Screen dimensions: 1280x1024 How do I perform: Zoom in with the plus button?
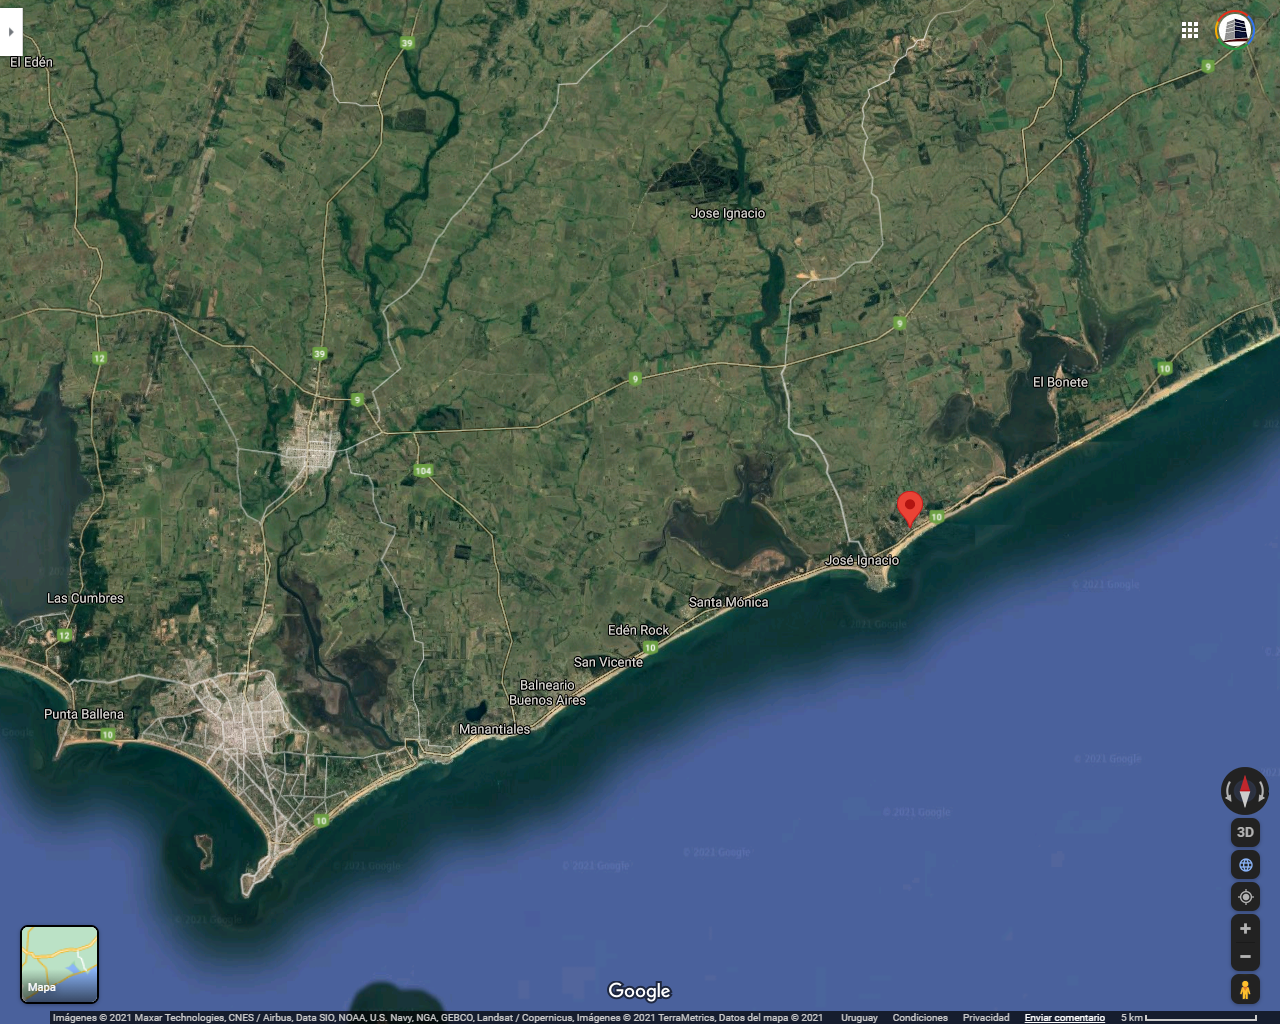1245,929
